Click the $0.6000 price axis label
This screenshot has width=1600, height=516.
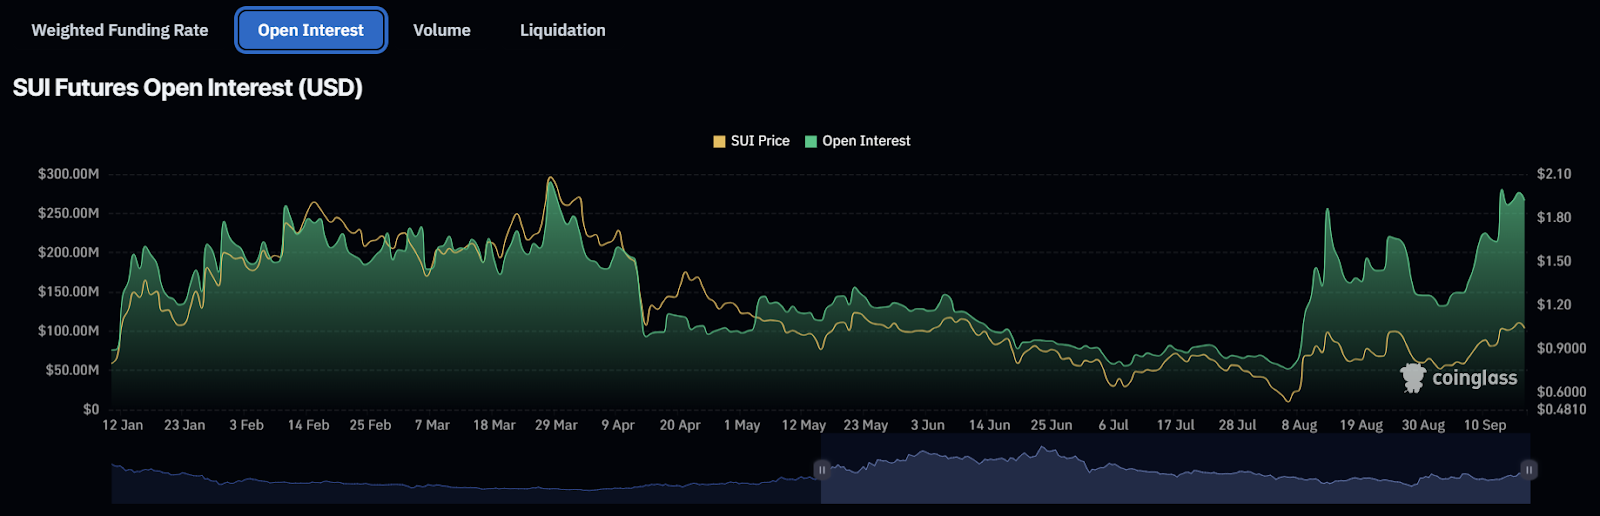(1561, 392)
